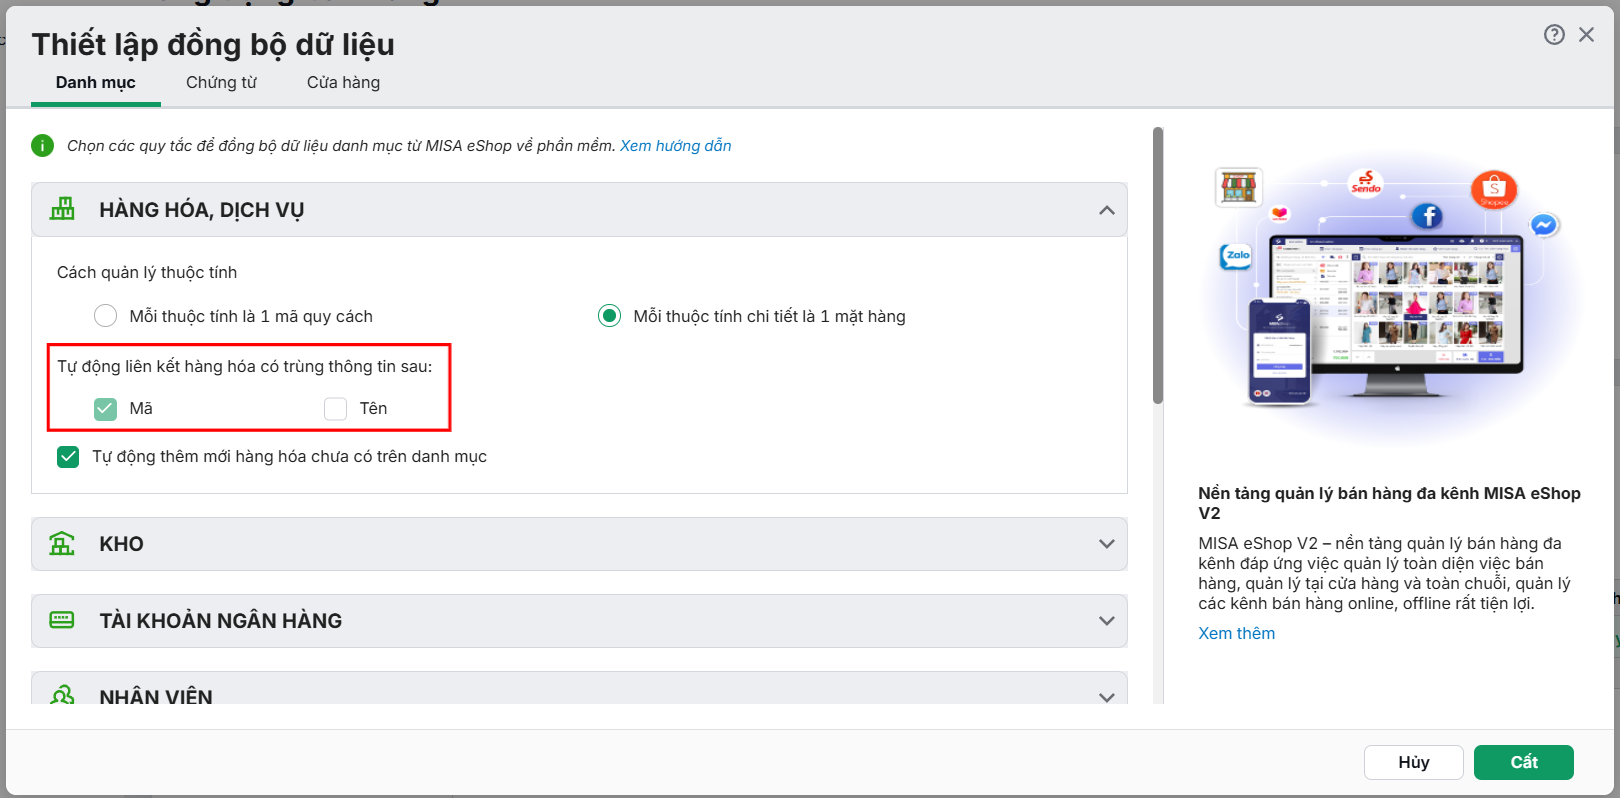Open the Cửa hàng tab
This screenshot has height=798, width=1620.
(x=343, y=82)
